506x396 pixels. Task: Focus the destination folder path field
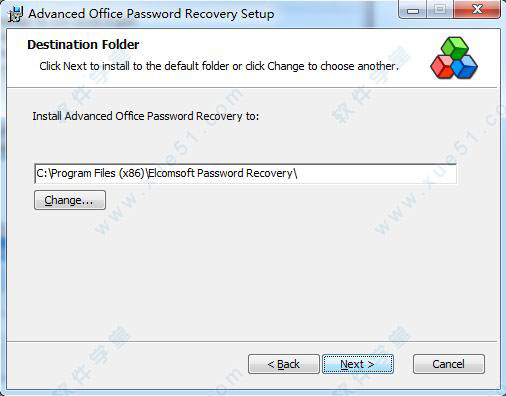(245, 174)
